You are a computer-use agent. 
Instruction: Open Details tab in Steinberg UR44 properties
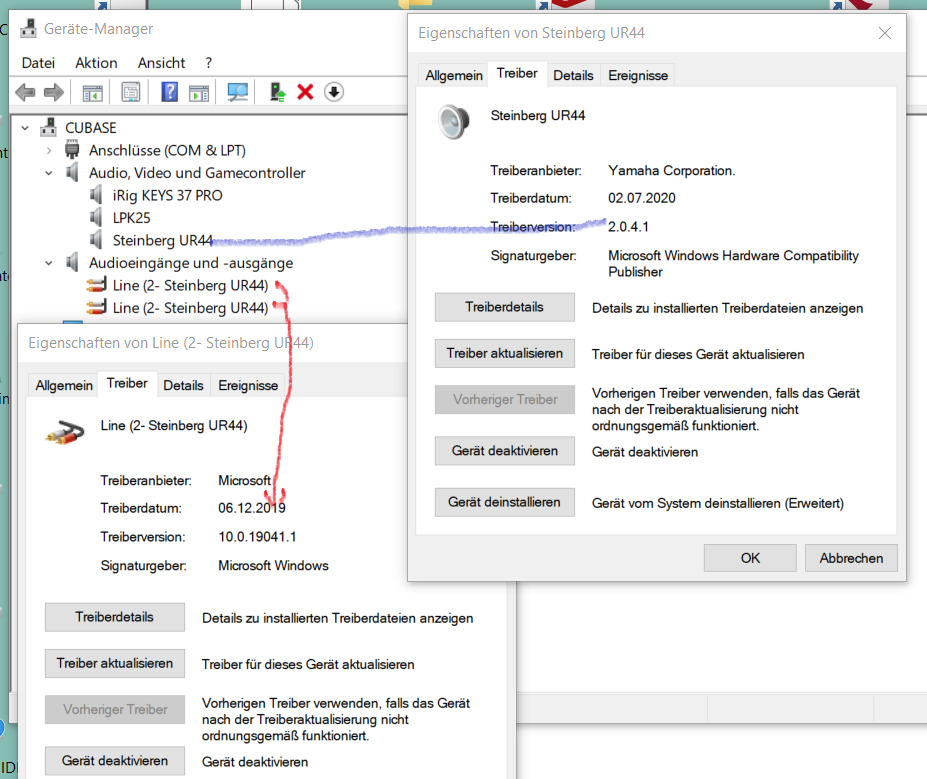[x=573, y=76]
